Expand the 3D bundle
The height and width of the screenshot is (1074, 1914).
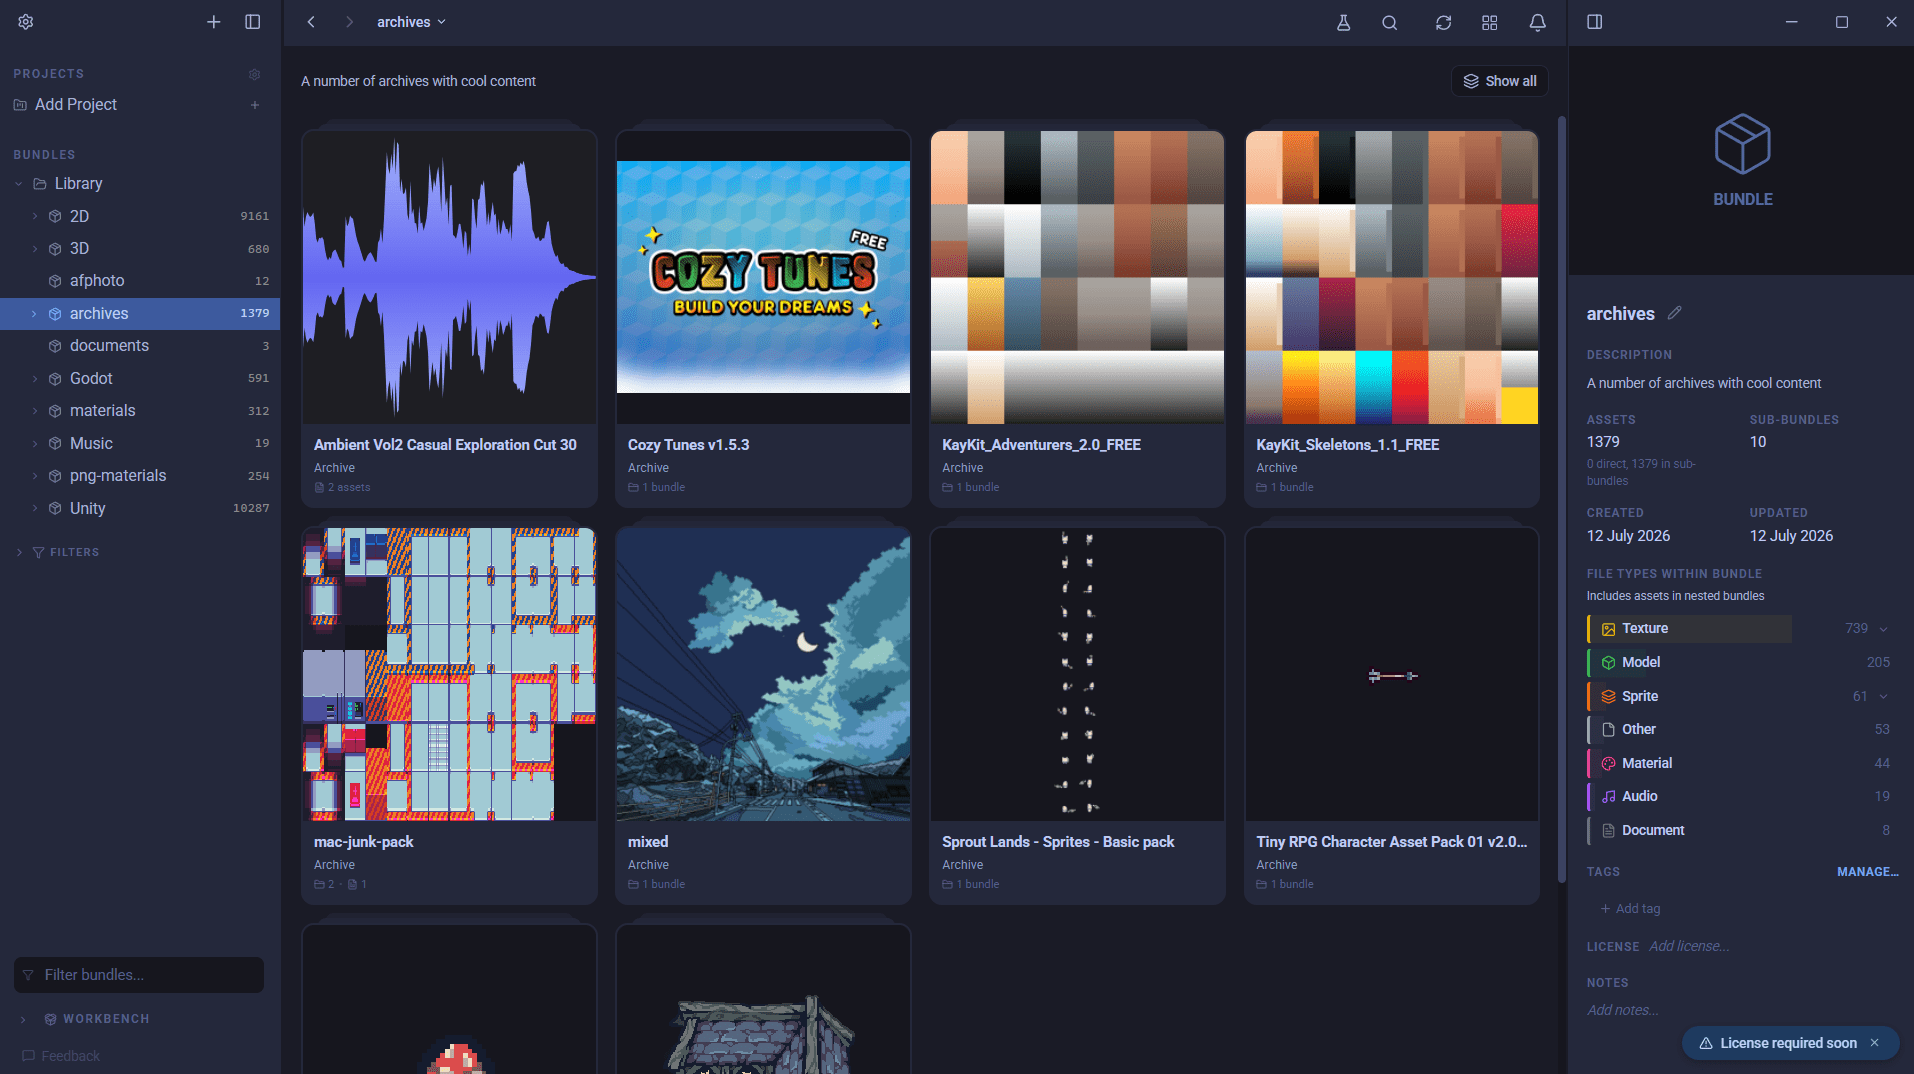pos(35,248)
